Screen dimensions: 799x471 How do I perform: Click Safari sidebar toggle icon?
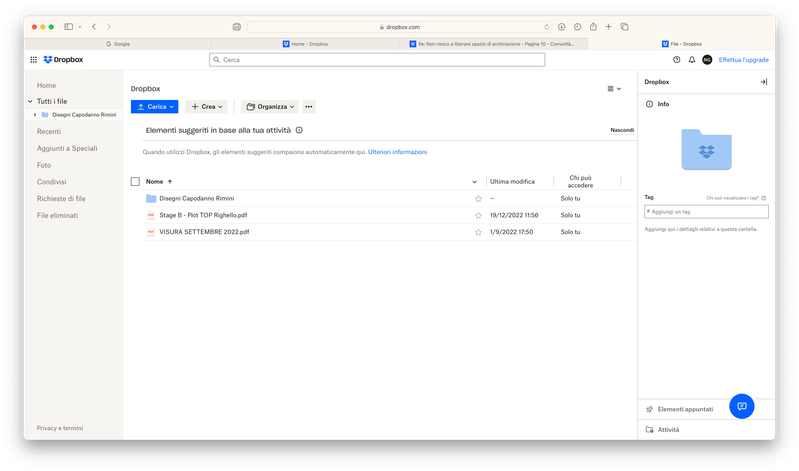(x=68, y=27)
